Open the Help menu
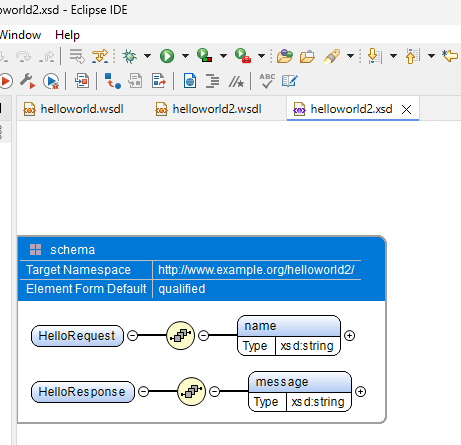This screenshot has height=445, width=461. coord(67,35)
